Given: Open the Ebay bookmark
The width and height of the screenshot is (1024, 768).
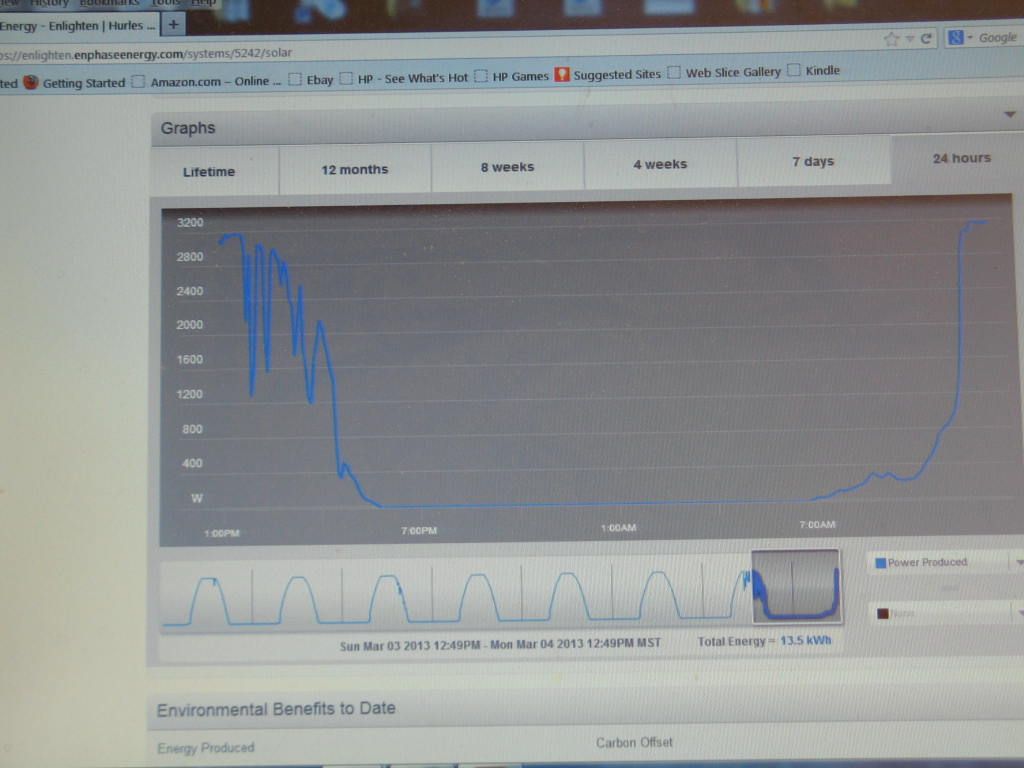Looking at the screenshot, I should tap(311, 79).
